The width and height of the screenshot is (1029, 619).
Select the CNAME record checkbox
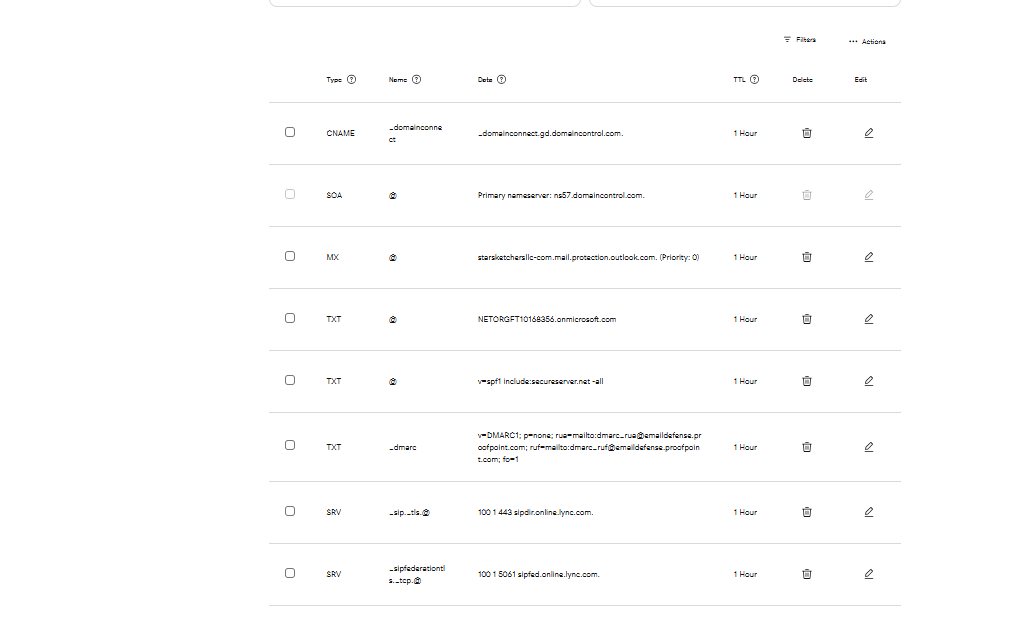click(290, 132)
